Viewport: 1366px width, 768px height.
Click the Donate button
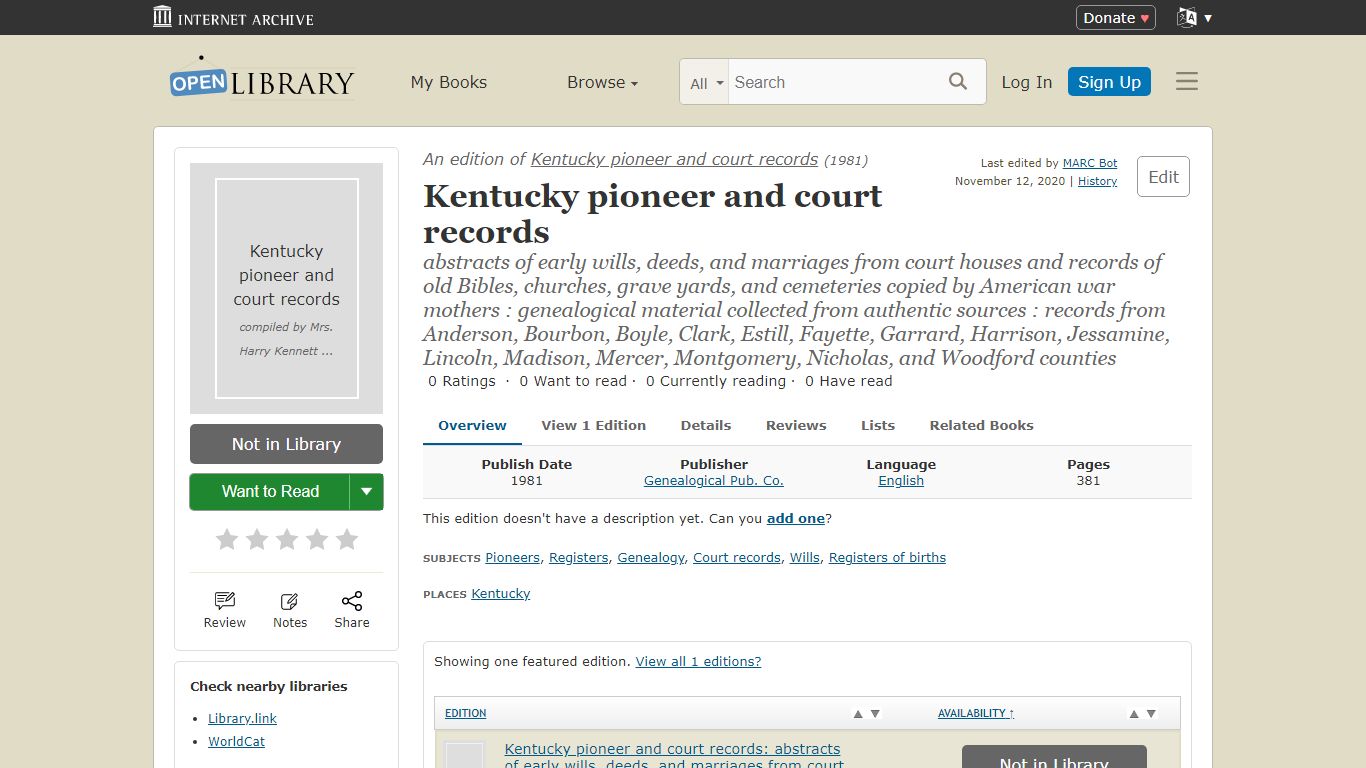(1116, 17)
